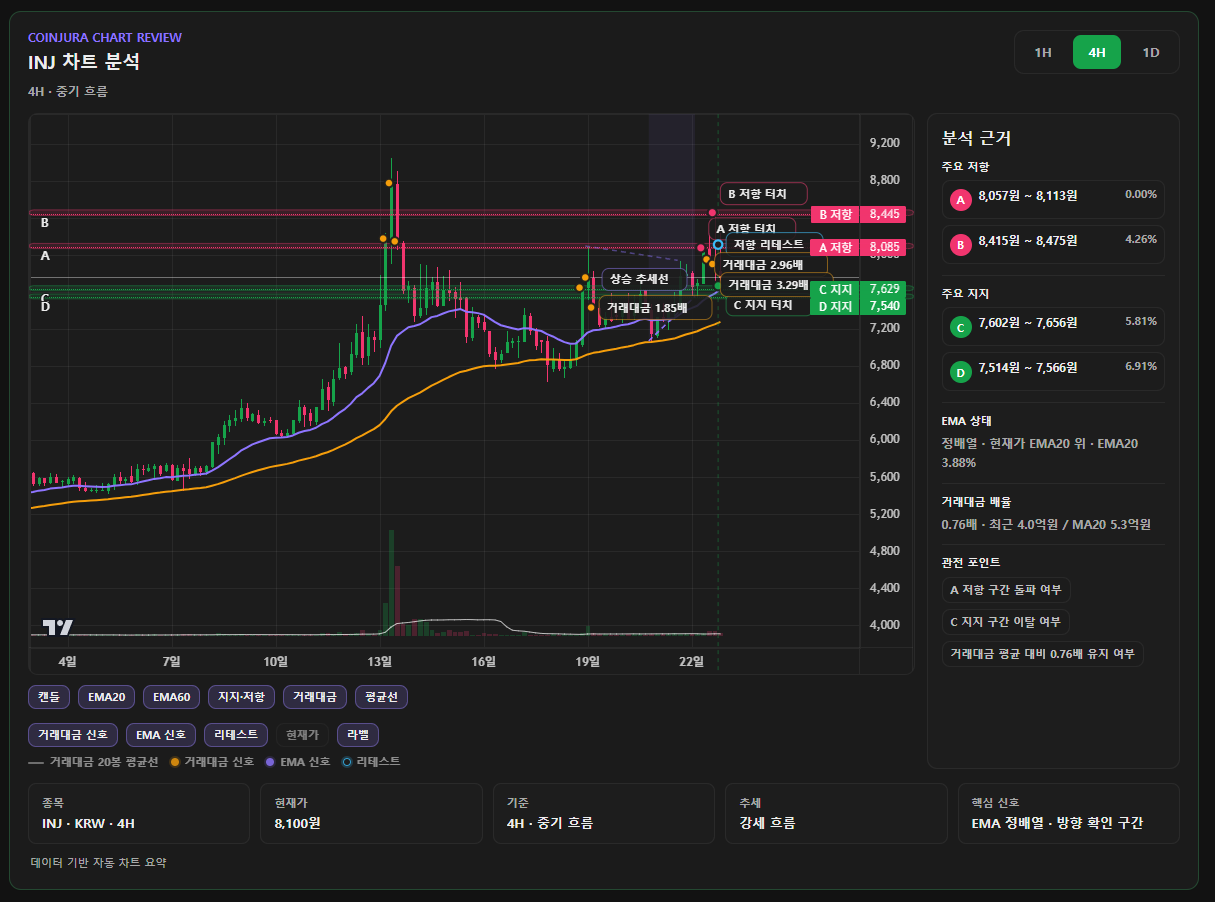Open support row 7,514원 ~ 7,566원
The height and width of the screenshot is (902, 1215).
point(1053,371)
